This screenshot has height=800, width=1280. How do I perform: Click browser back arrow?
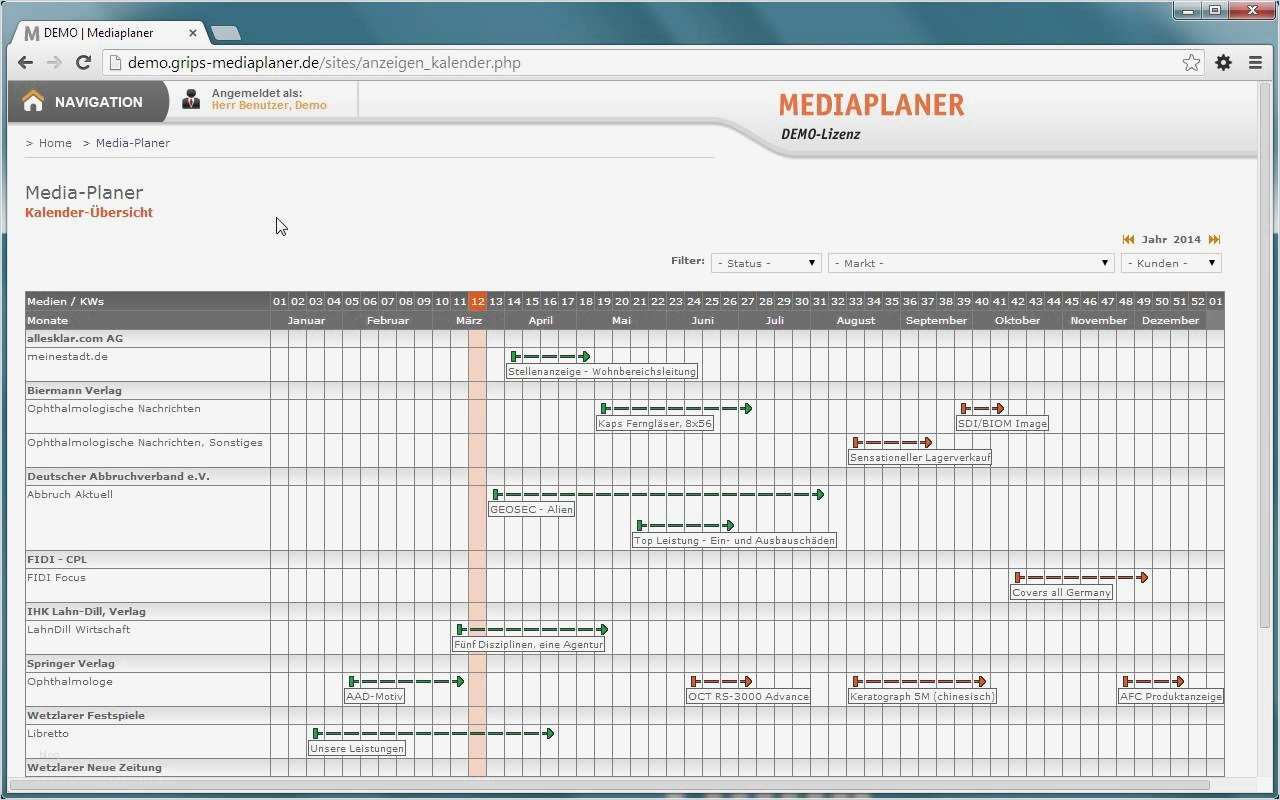[25, 62]
